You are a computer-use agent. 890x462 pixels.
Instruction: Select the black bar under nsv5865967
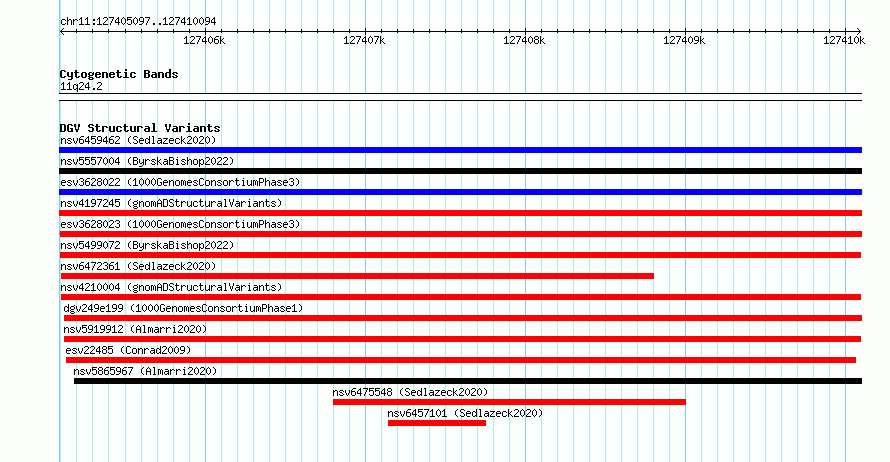(x=468, y=381)
